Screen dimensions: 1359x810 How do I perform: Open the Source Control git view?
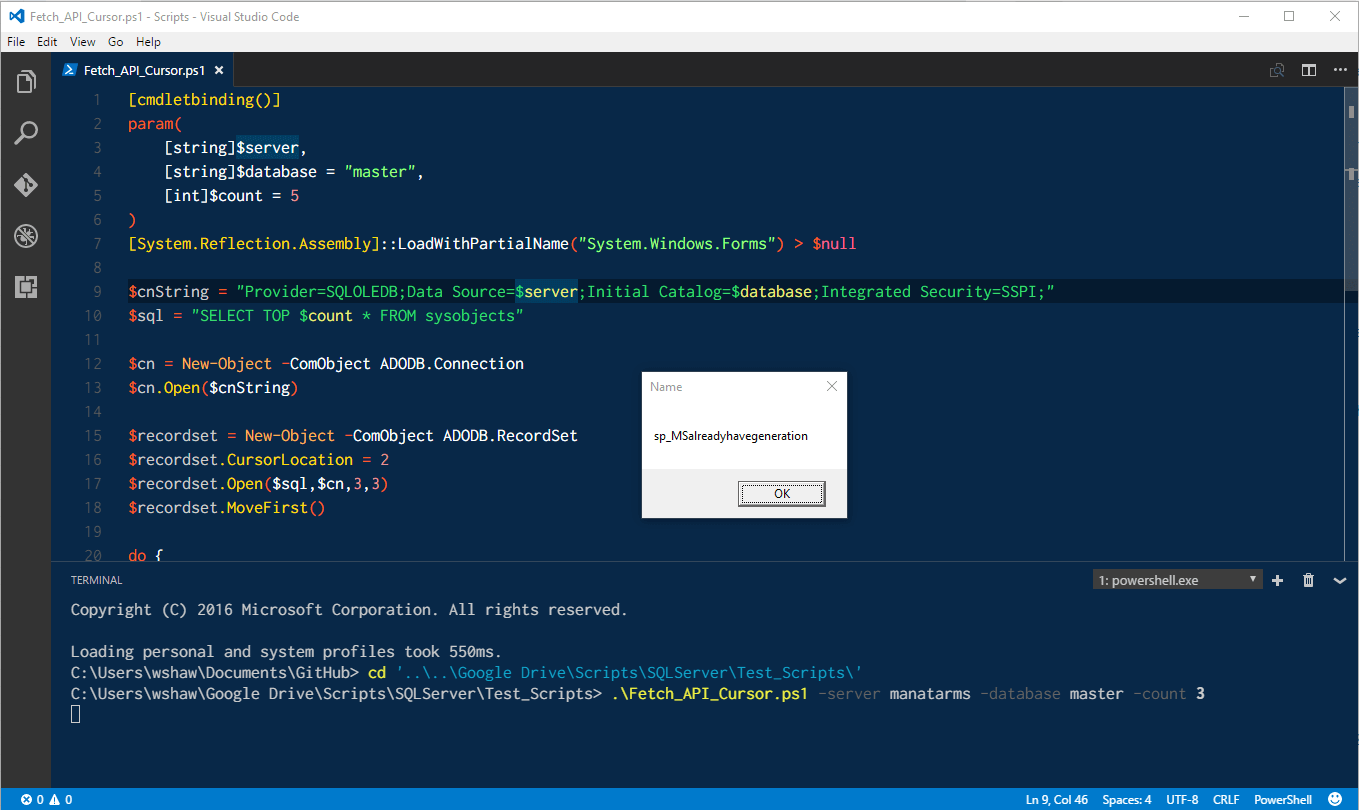[26, 185]
